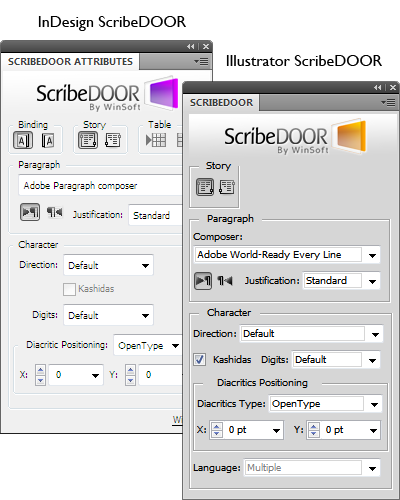Set left-to-right paragraph direction in Illustrator panel
Image resolution: width=400 pixels, height=500 pixels.
tap(203, 281)
